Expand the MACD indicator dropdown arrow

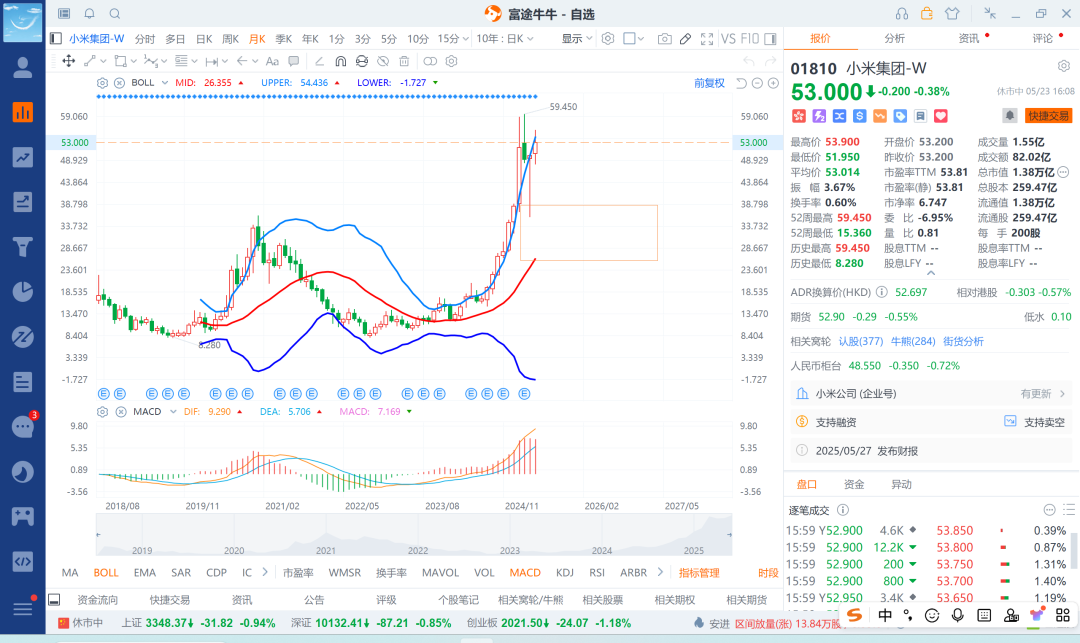point(173,412)
